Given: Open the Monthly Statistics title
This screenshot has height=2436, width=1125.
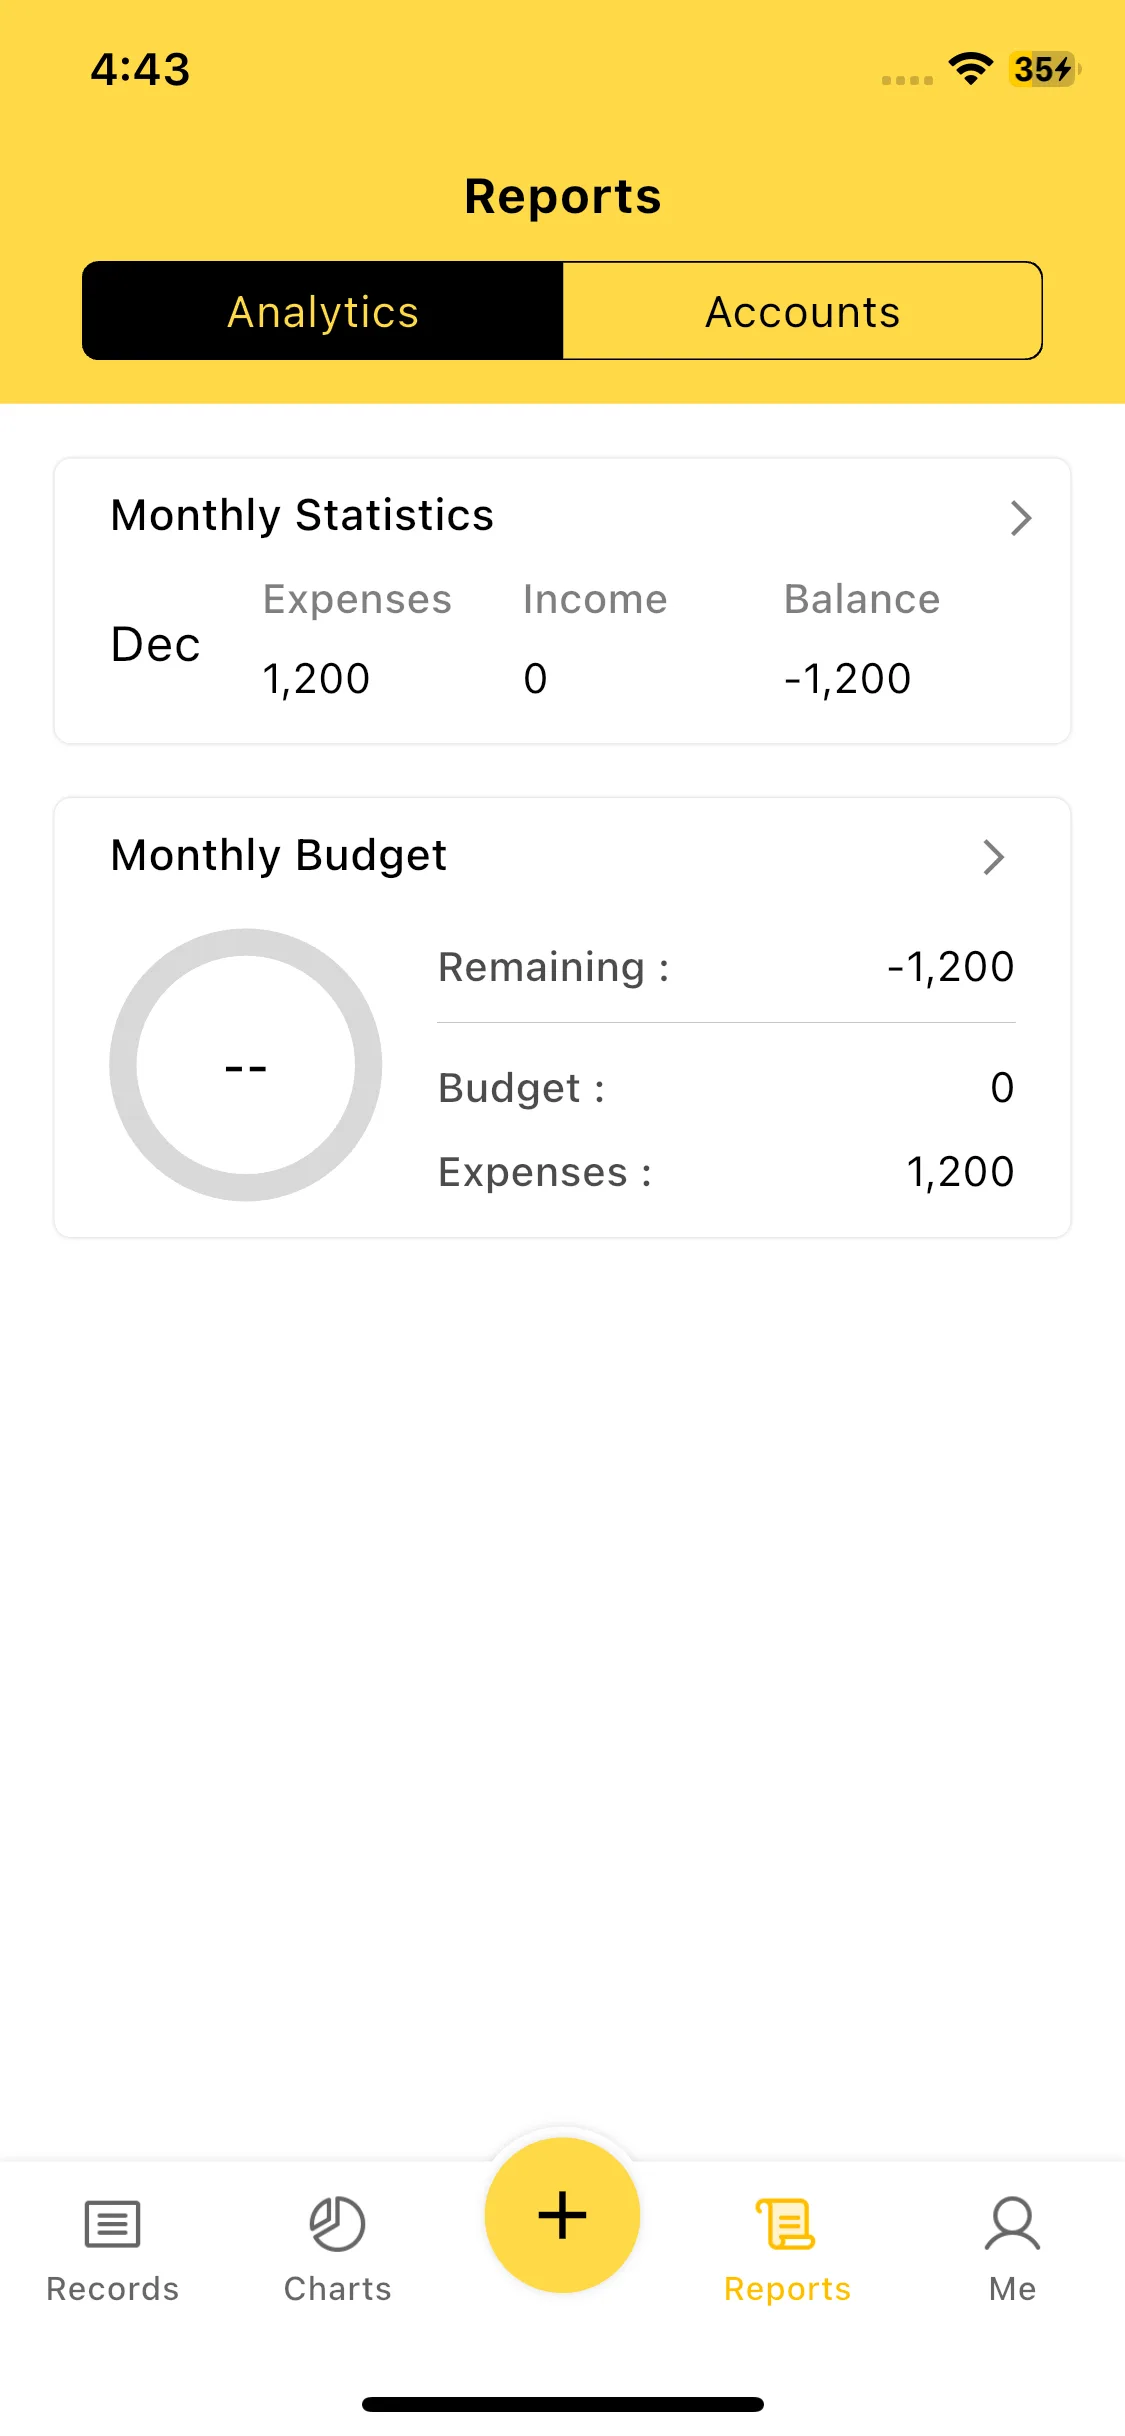Looking at the screenshot, I should click(302, 516).
